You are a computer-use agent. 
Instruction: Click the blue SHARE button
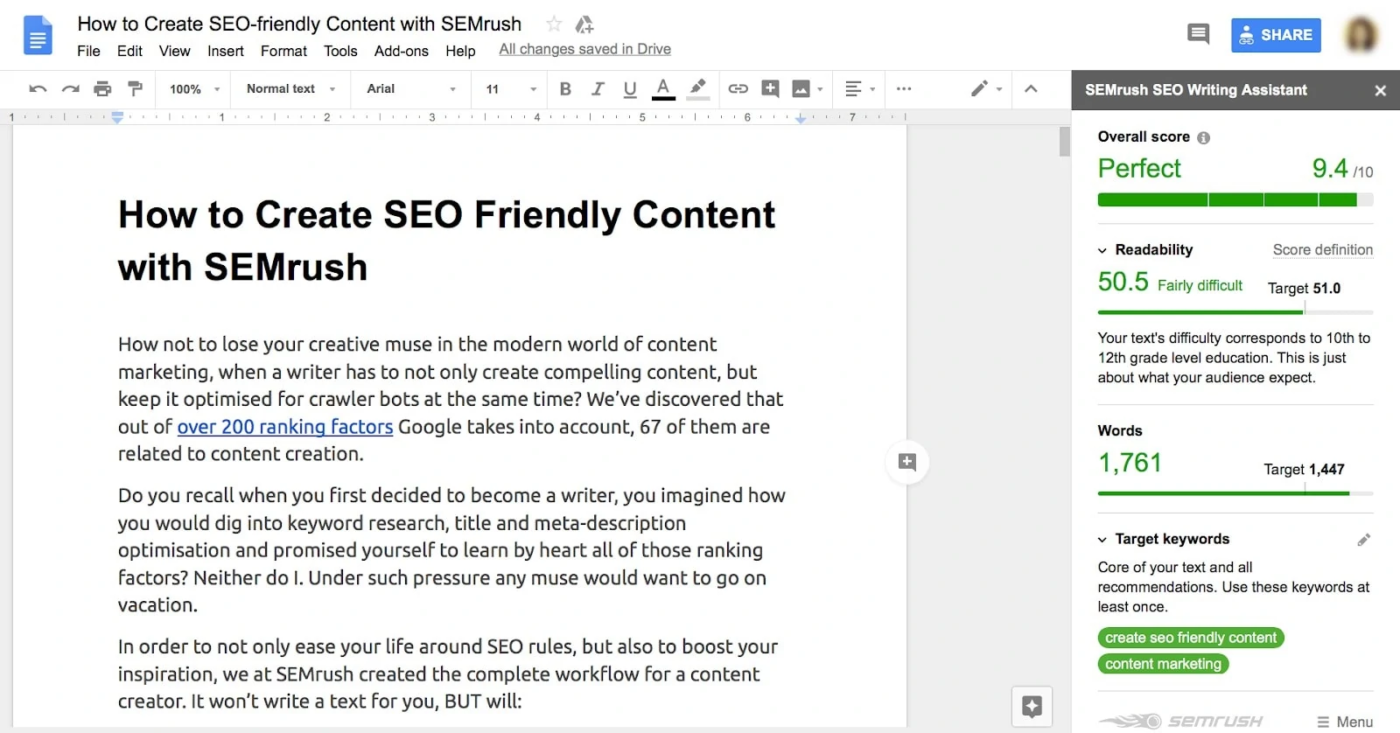(x=1276, y=35)
